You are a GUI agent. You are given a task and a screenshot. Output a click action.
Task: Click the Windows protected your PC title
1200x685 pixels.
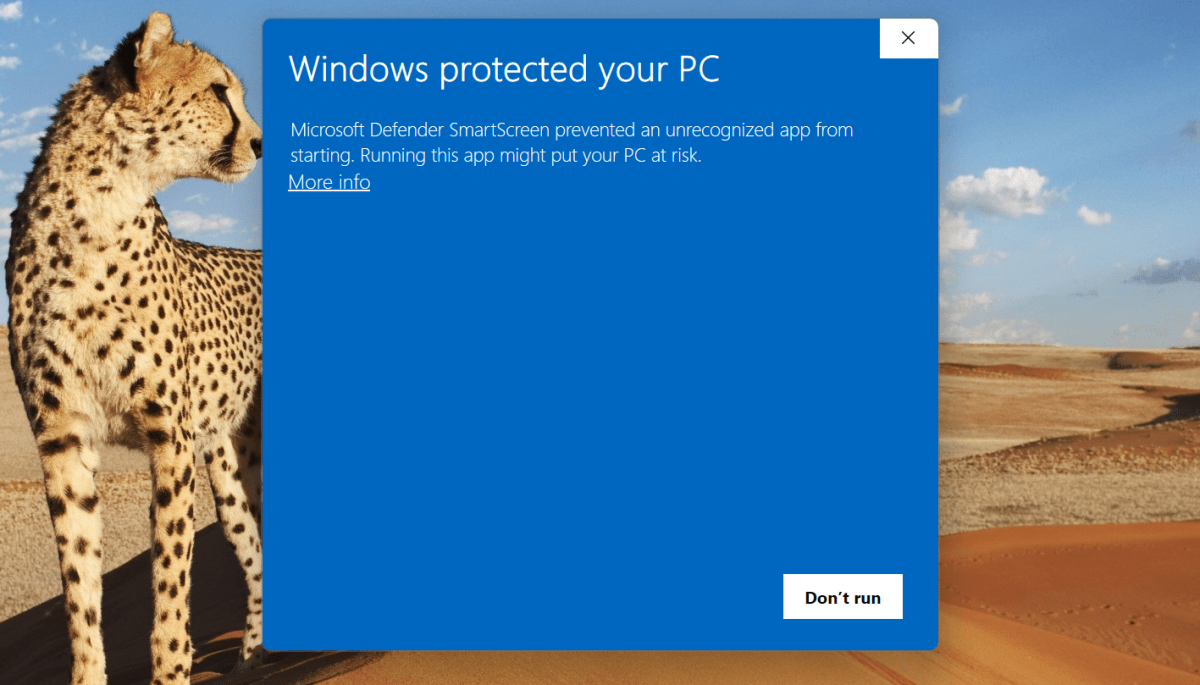tap(503, 69)
